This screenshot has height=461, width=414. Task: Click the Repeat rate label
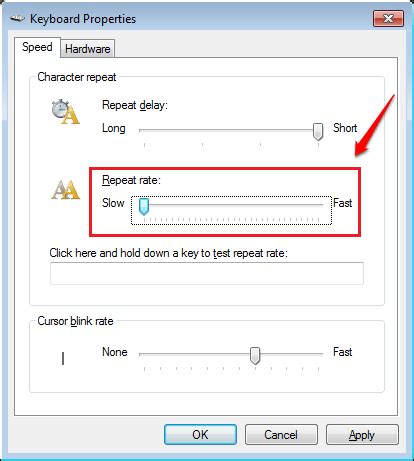[x=131, y=180]
